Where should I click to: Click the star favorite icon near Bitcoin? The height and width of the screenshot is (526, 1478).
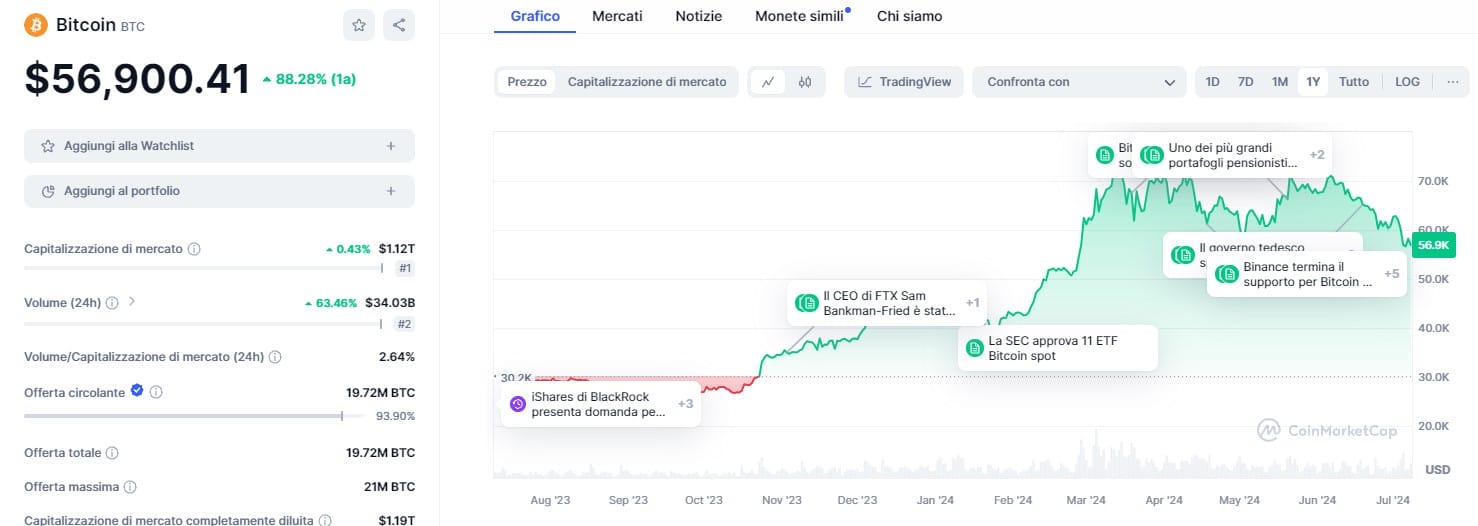359,25
